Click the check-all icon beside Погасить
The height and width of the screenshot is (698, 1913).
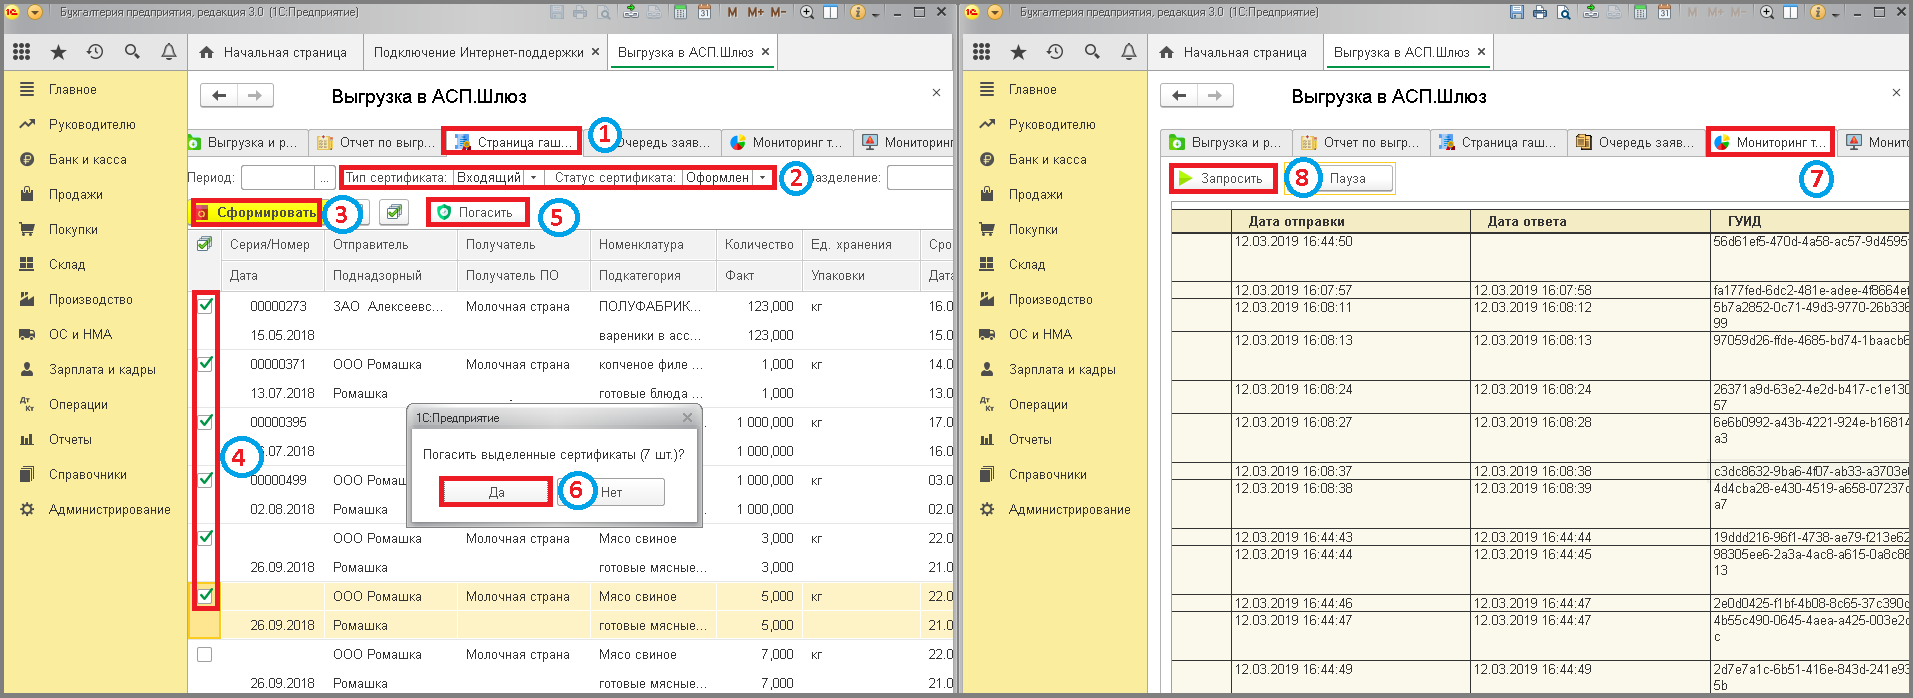395,212
